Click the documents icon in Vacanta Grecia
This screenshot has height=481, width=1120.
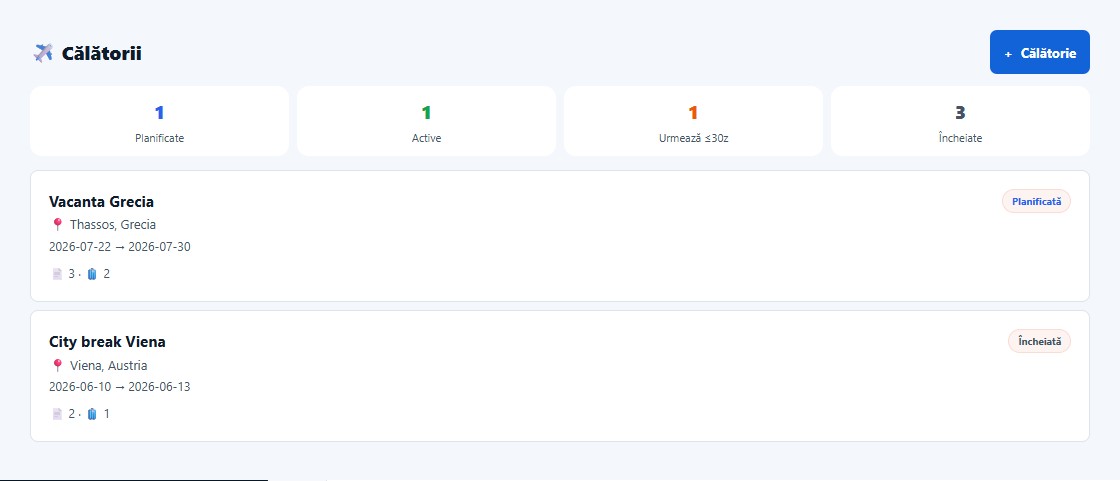pos(57,274)
